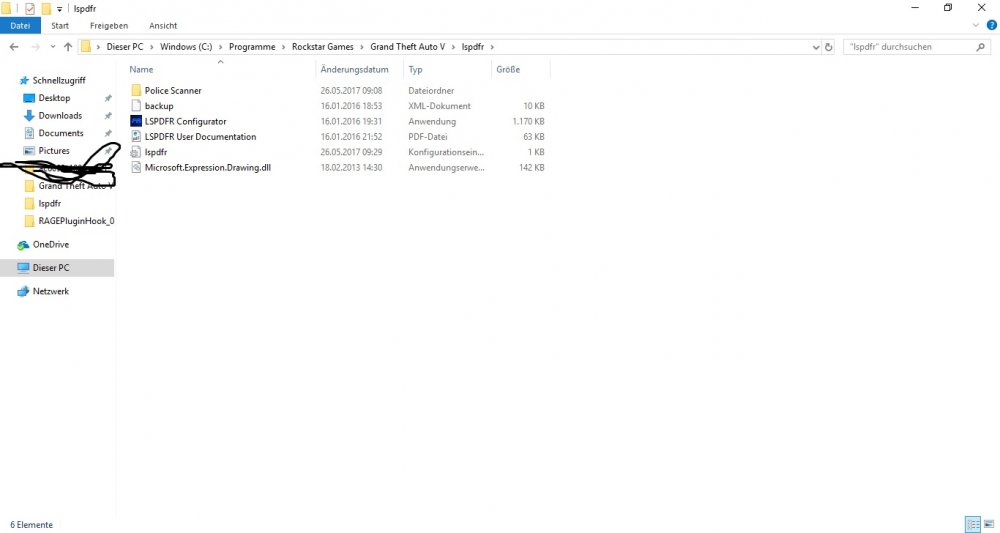Viewport: 1000px width, 533px height.
Task: Select the Police Scanner folder icon
Action: (x=136, y=91)
